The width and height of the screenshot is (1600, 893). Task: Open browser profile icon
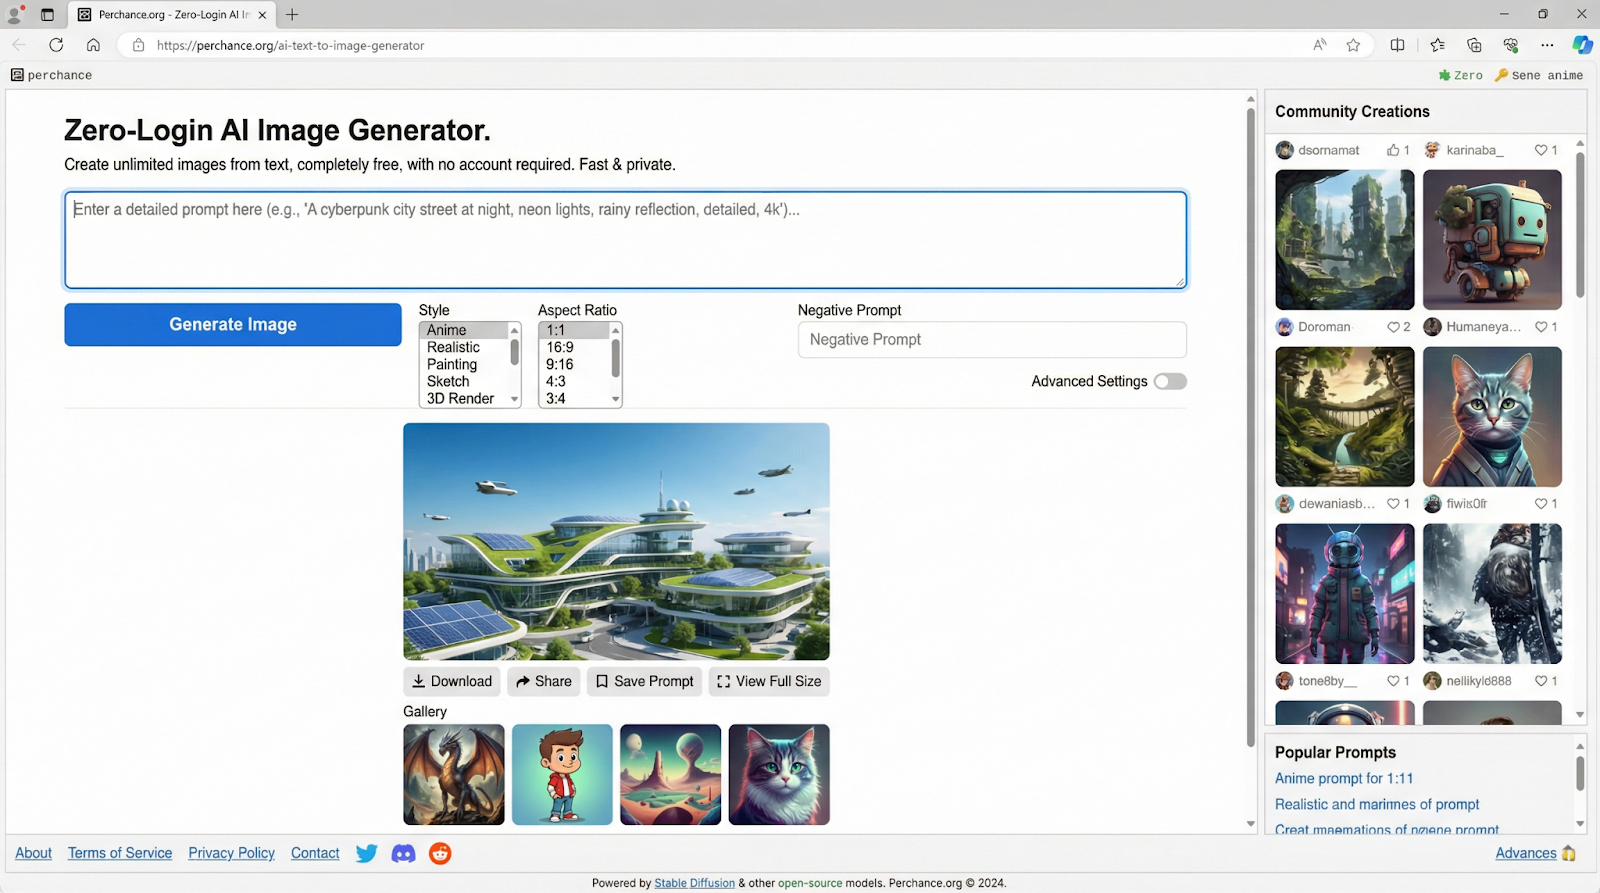pos(15,14)
